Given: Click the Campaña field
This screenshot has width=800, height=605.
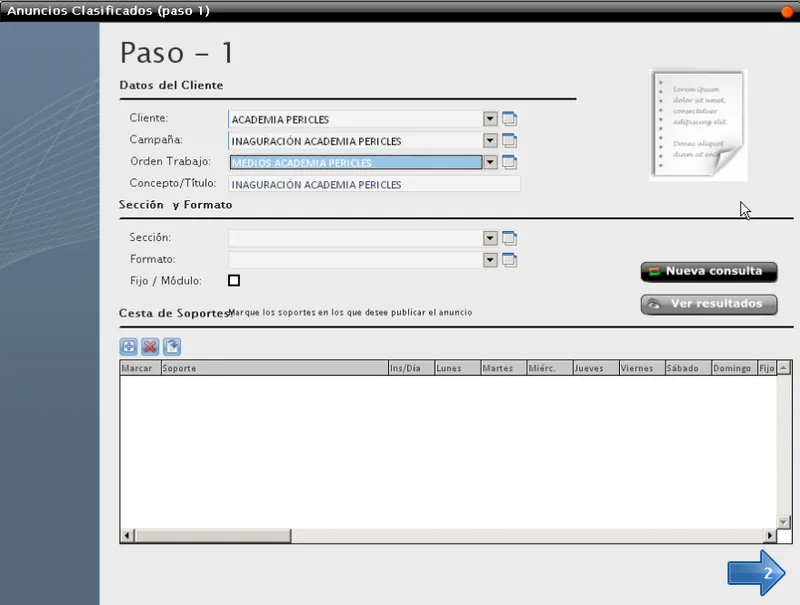Looking at the screenshot, I should point(356,141).
